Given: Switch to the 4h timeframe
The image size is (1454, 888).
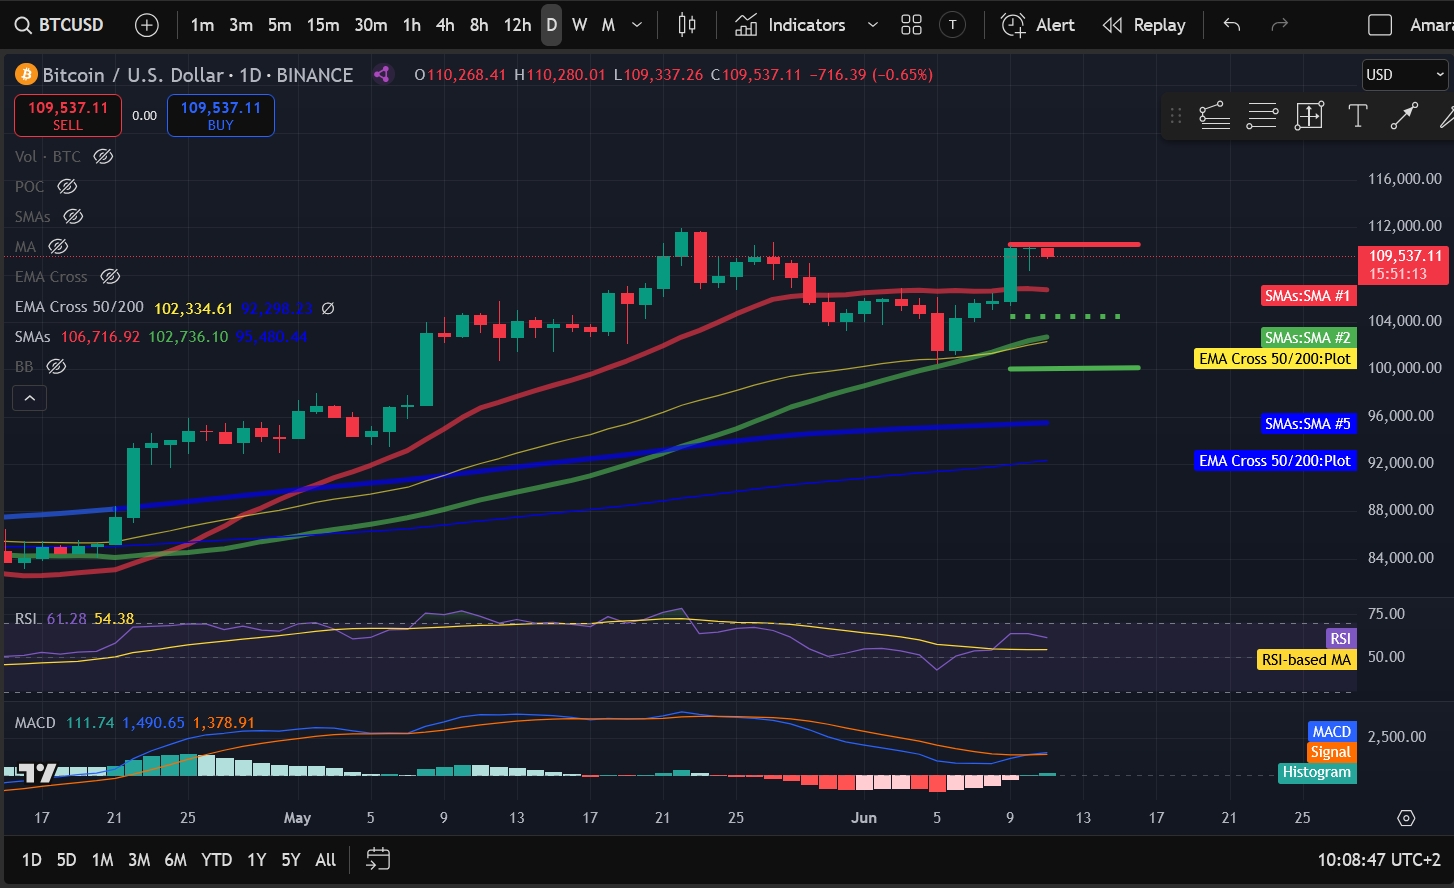Looking at the screenshot, I should (445, 25).
